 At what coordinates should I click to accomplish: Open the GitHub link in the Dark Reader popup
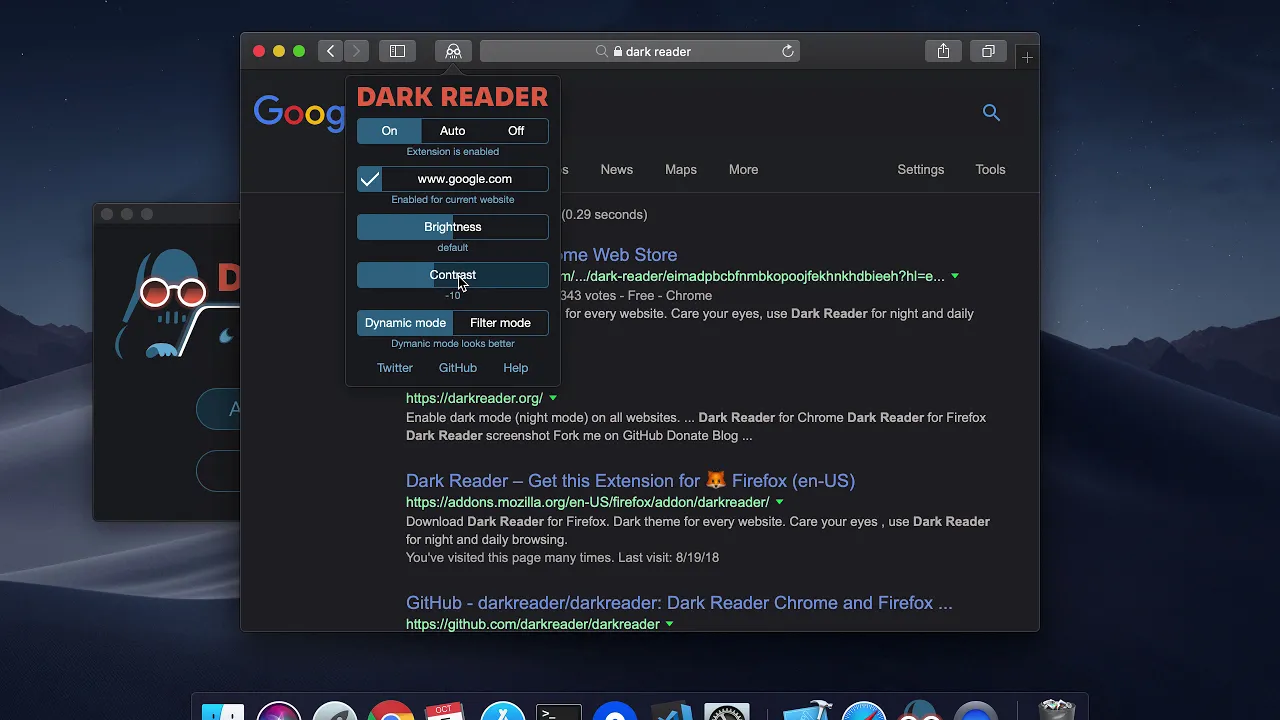(x=458, y=368)
